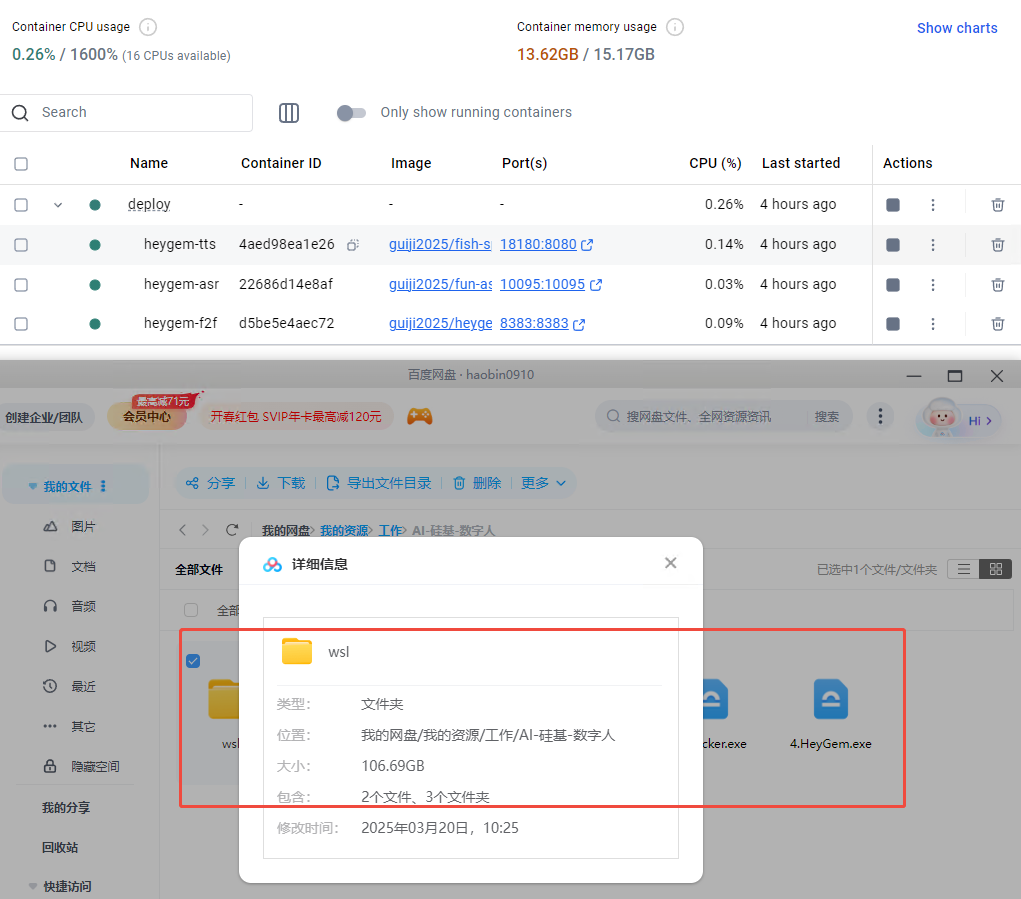This screenshot has width=1021, height=899.
Task: Click the column layout icon beside search
Action: point(289,113)
